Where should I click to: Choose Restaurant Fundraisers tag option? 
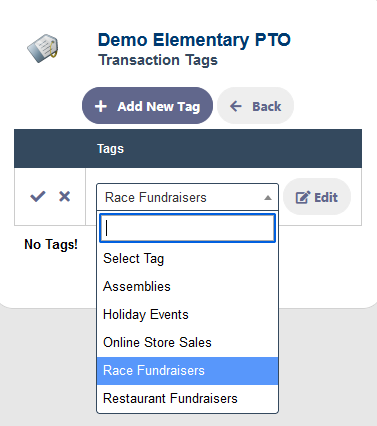pyautogui.click(x=187, y=399)
